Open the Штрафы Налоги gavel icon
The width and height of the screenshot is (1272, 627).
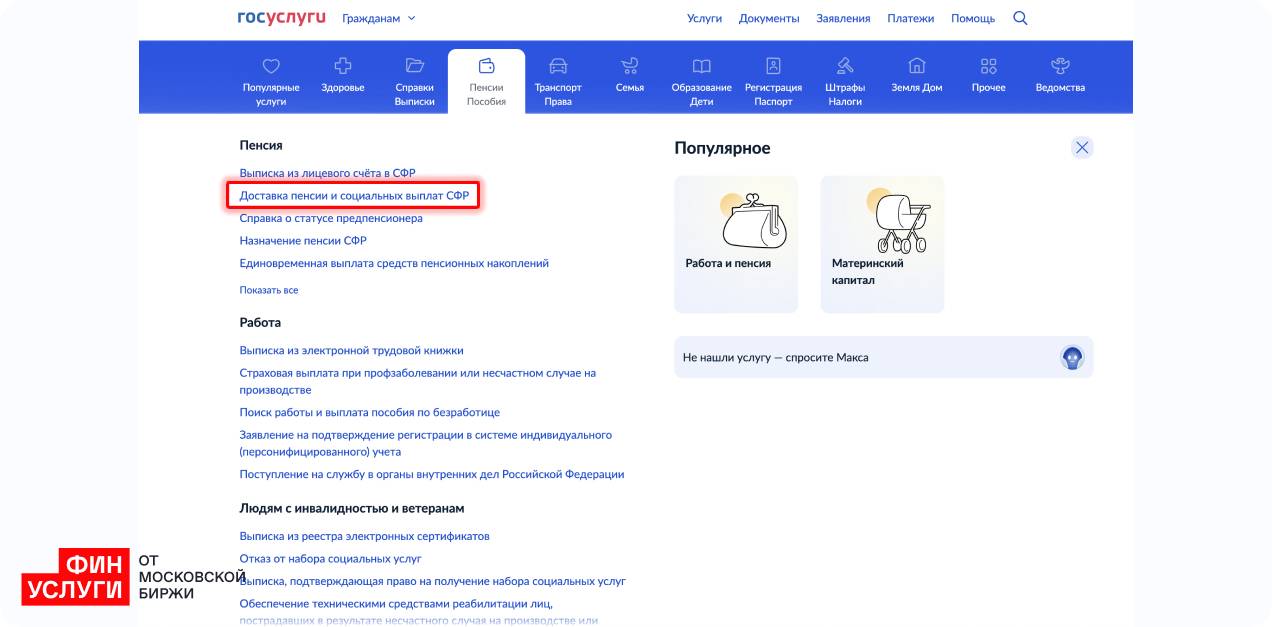pyautogui.click(x=845, y=67)
